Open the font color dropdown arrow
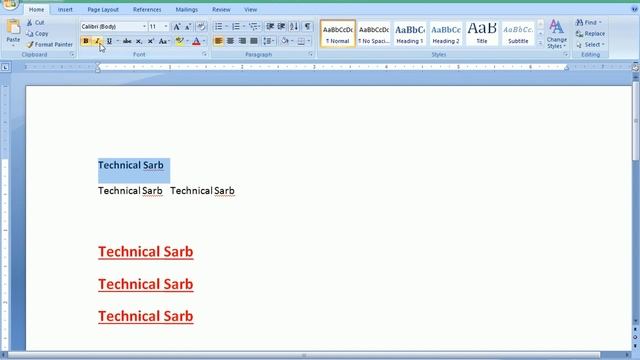Screen dimensions: 640x360 [x=204, y=41]
